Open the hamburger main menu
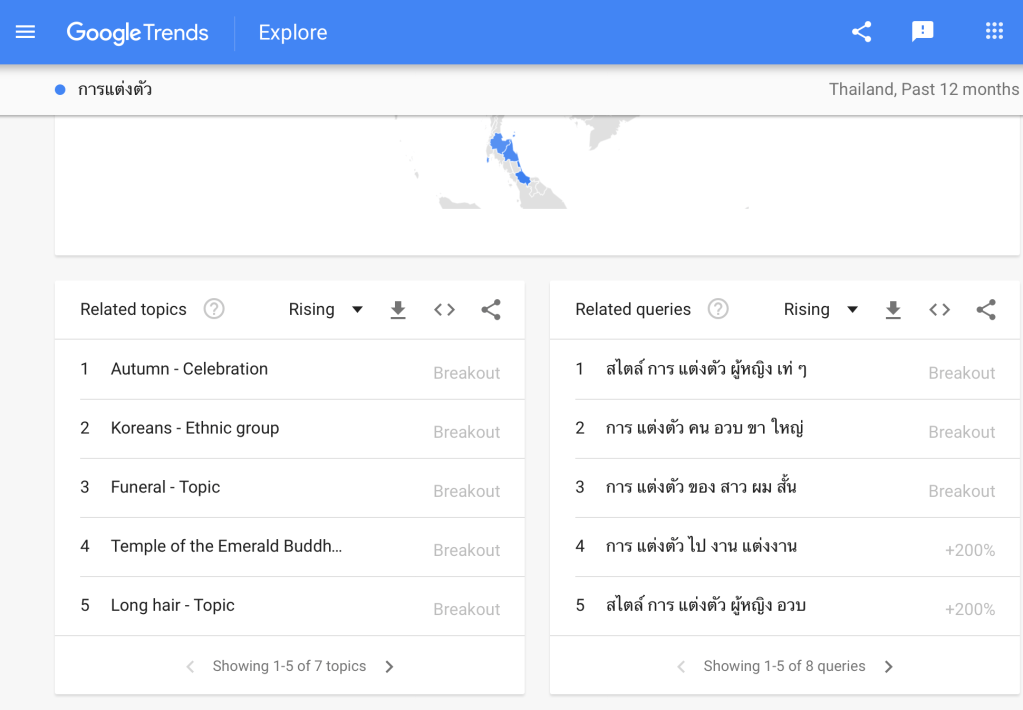This screenshot has height=710, width=1023. 25,32
